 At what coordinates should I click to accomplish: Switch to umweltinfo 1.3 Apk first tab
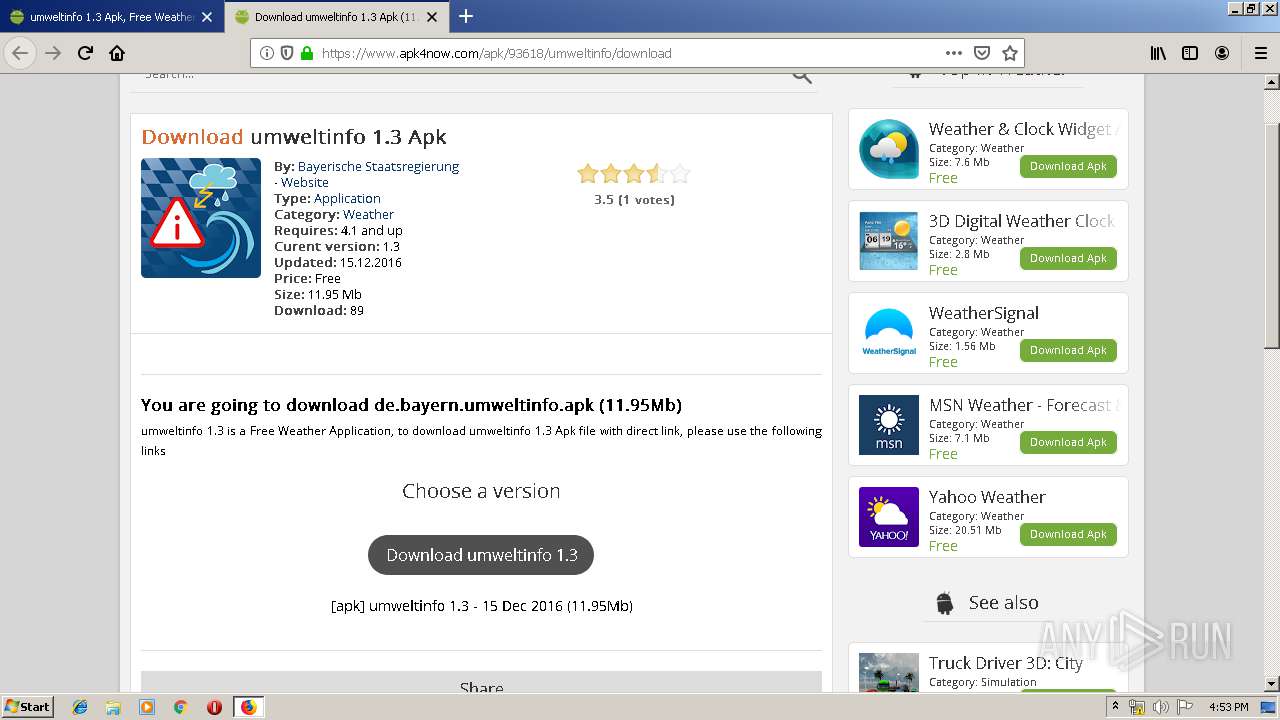pos(111,17)
